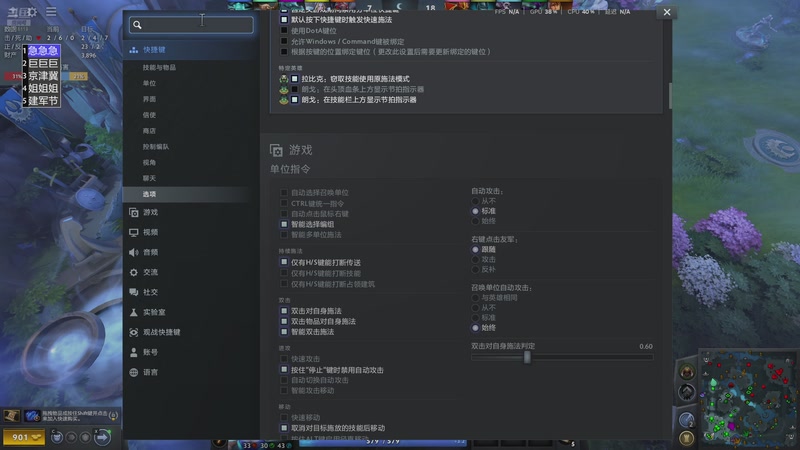Viewport: 800px width, 450px height.
Task: Click the scroll item icon in quick buy
Action: pyautogui.click(x=11, y=416)
